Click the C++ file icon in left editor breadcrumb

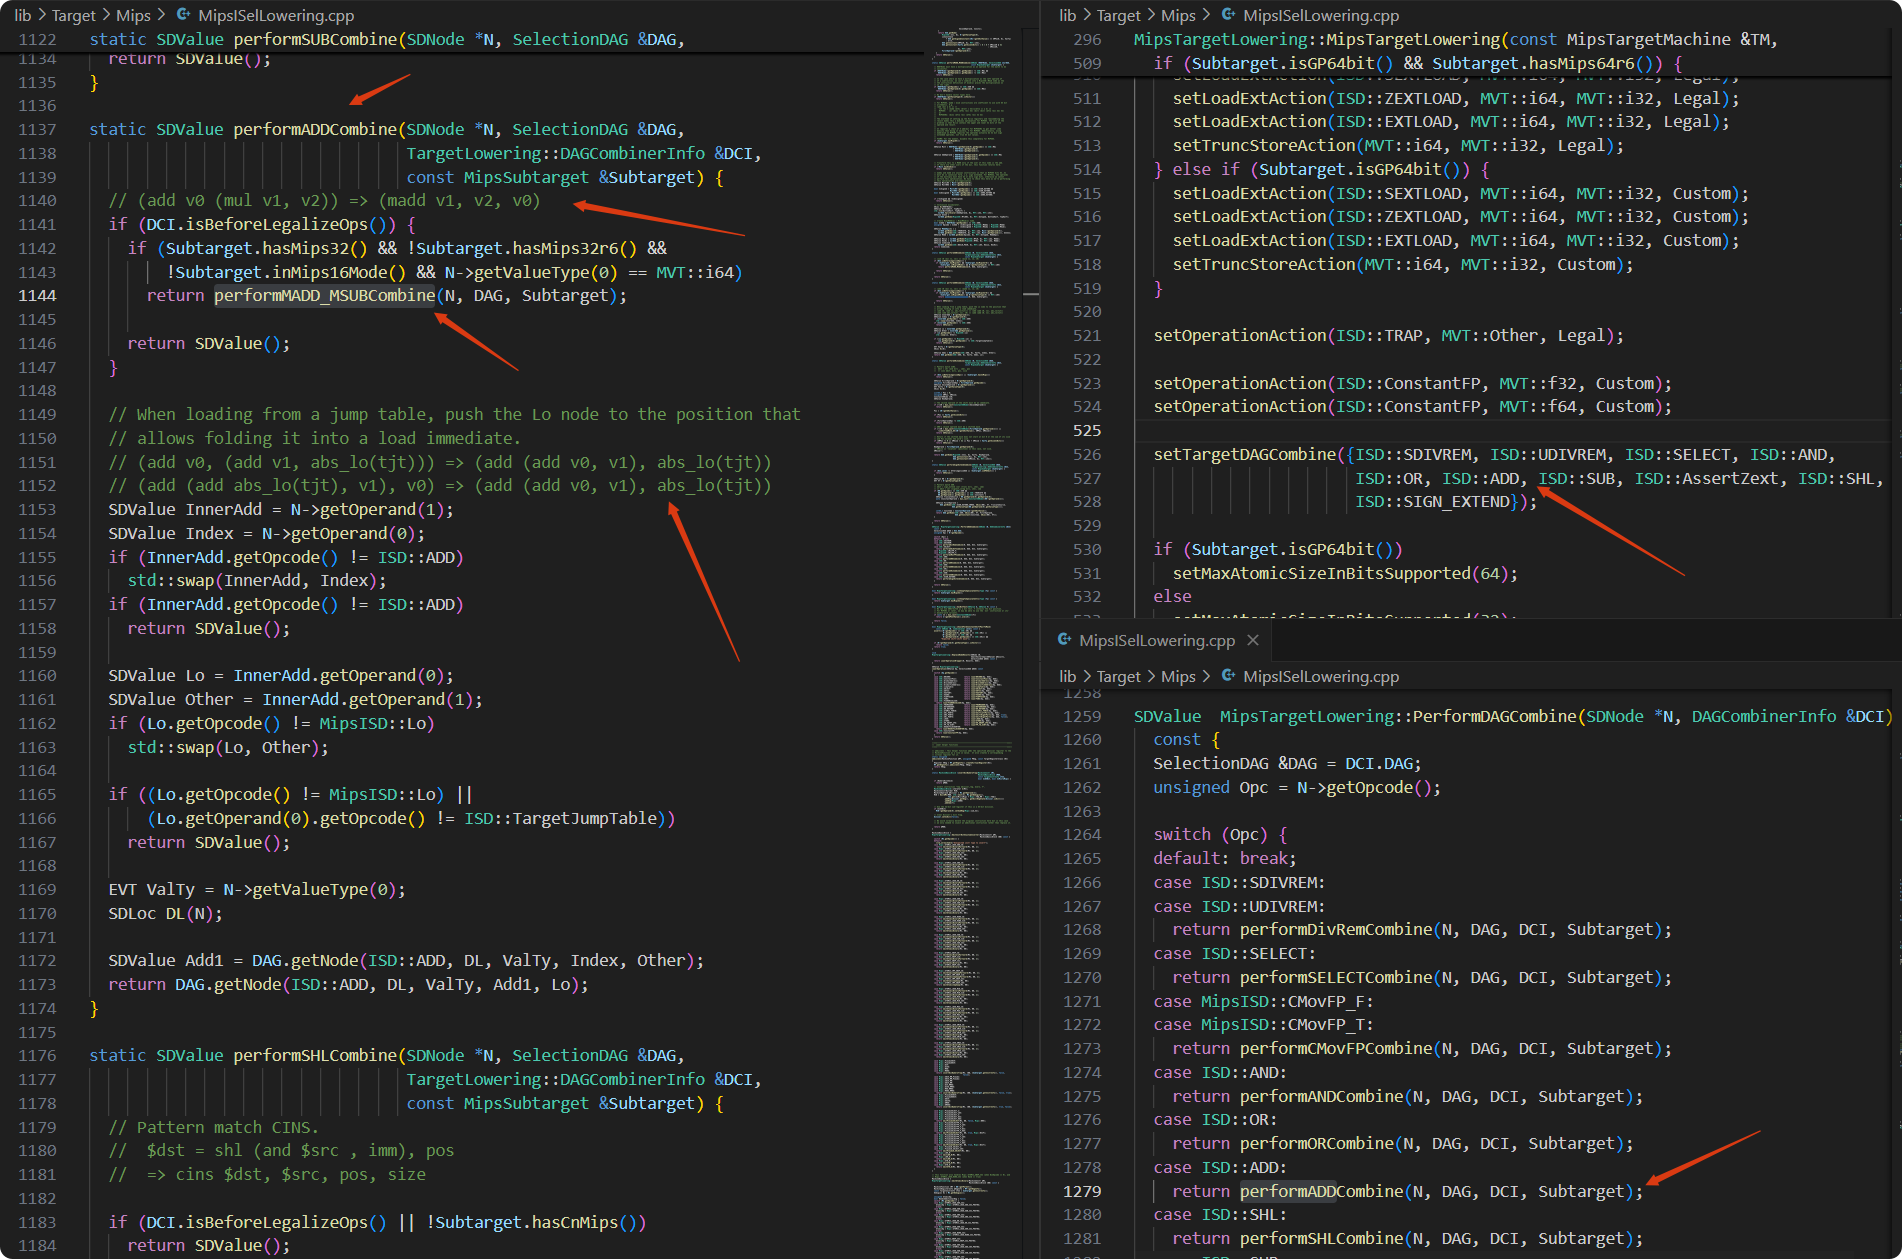tap(184, 15)
